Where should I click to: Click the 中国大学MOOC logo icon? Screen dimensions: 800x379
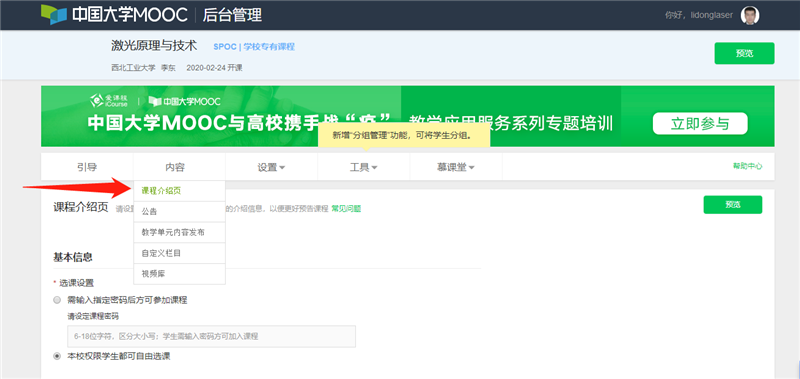[x=54, y=15]
